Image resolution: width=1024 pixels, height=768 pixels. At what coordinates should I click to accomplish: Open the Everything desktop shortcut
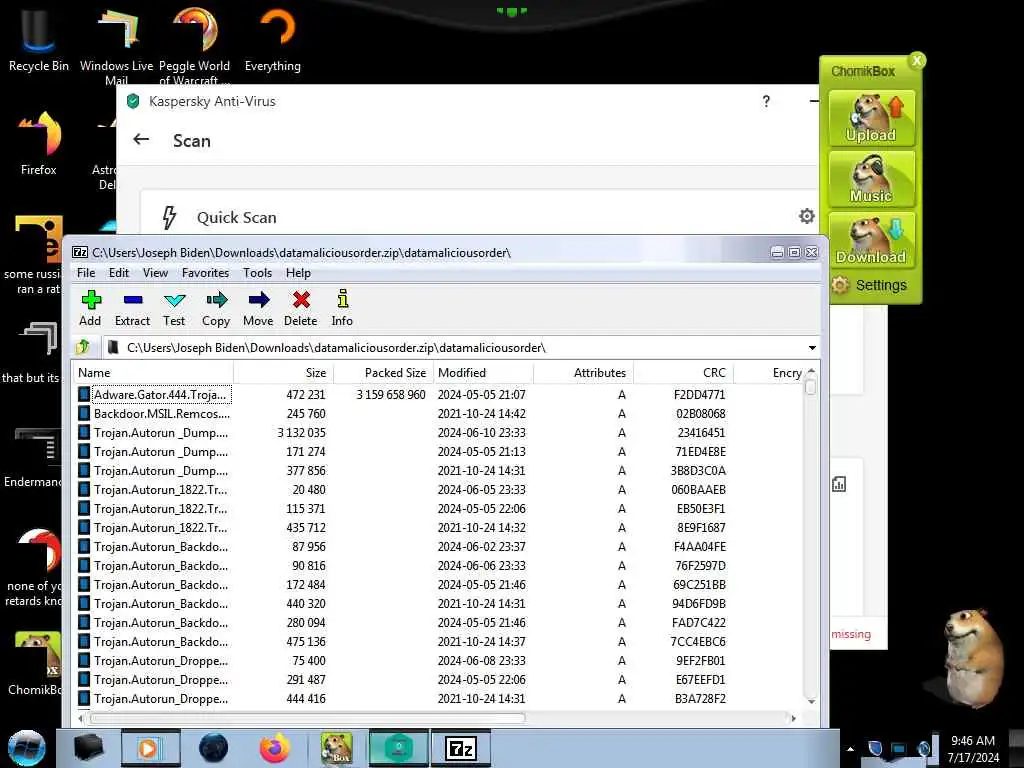pos(273,39)
